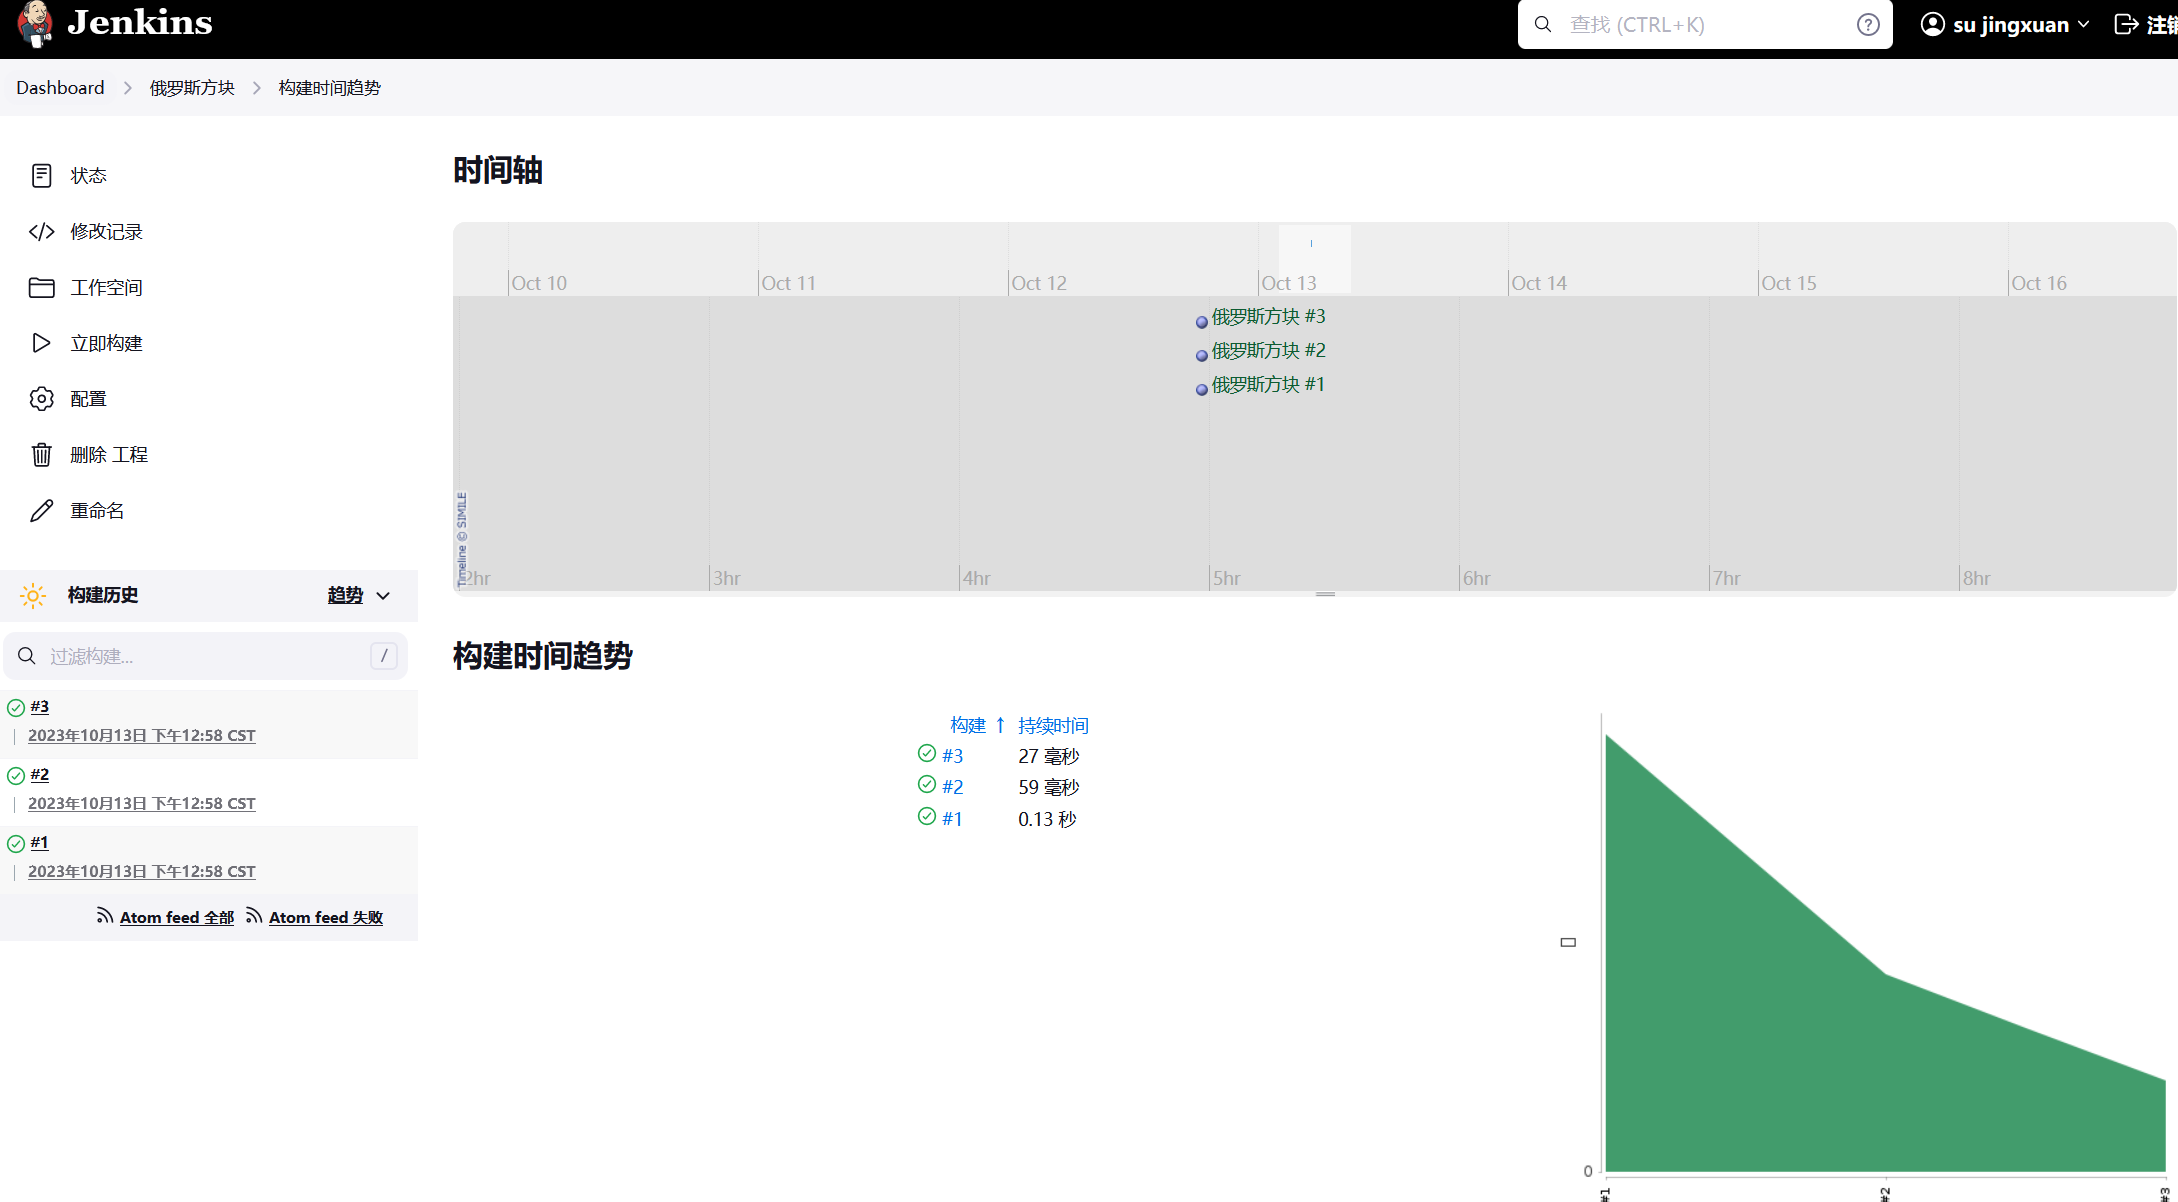Click success icon of build #2 in history

pyautogui.click(x=16, y=776)
